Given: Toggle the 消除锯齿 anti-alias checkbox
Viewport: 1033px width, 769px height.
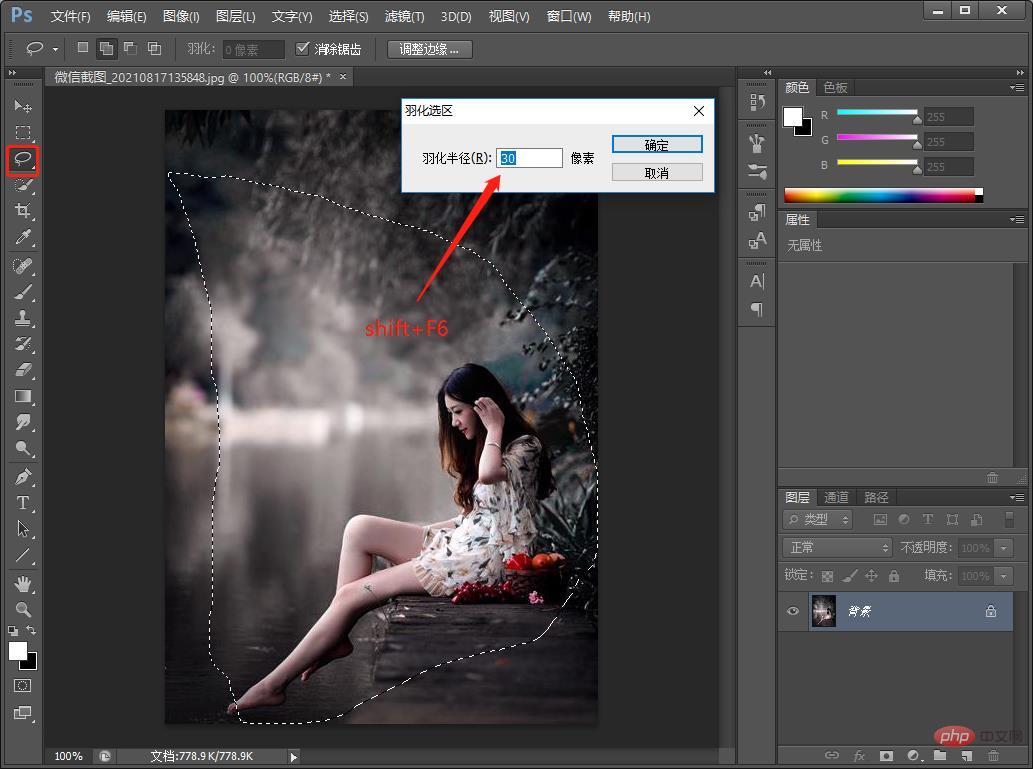Looking at the screenshot, I should coord(304,48).
